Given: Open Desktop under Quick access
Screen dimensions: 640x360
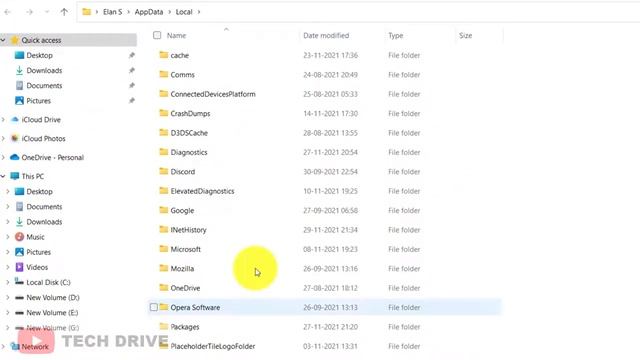Looking at the screenshot, I should pos(39,55).
